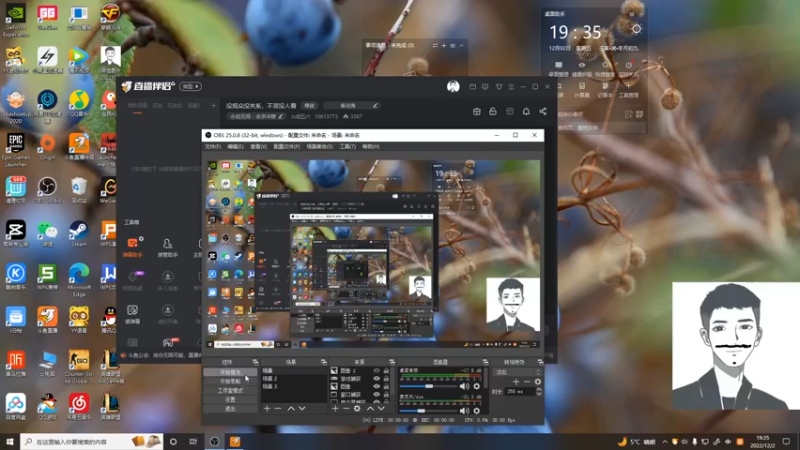
Task: Open hamburger menu in streaming companion title bar
Action: (x=511, y=87)
